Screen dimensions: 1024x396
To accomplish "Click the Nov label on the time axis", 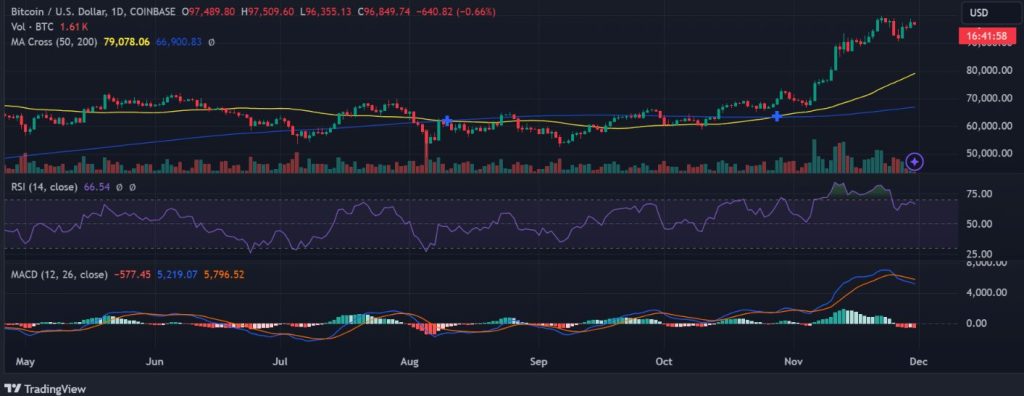I will point(793,361).
